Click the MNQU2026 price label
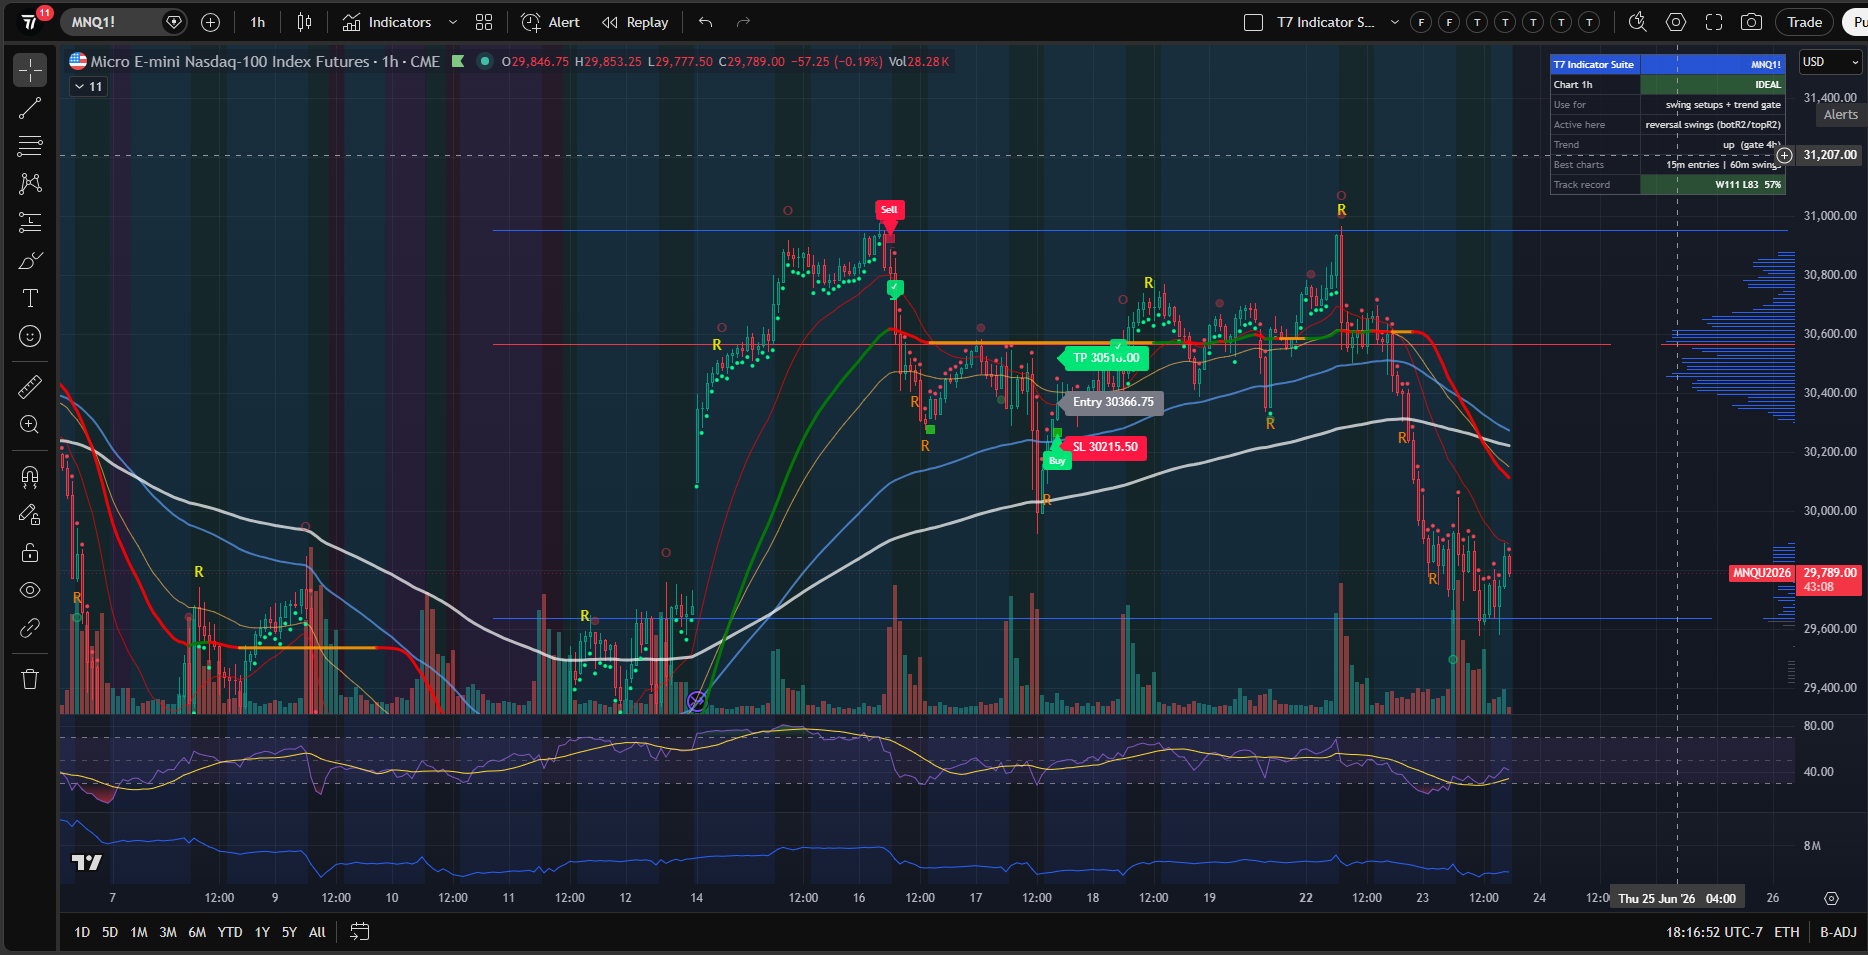Image resolution: width=1868 pixels, height=955 pixels. pyautogui.click(x=1762, y=573)
